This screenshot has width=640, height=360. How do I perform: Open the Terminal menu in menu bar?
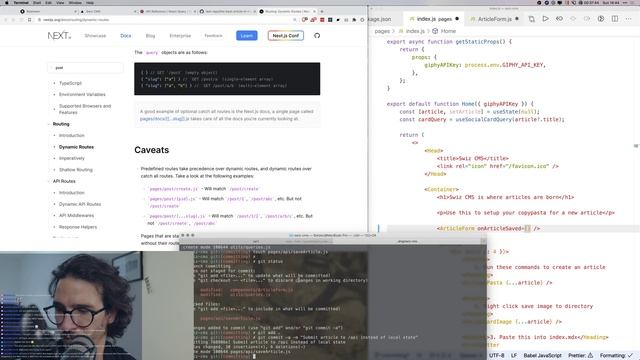tap(21, 2)
